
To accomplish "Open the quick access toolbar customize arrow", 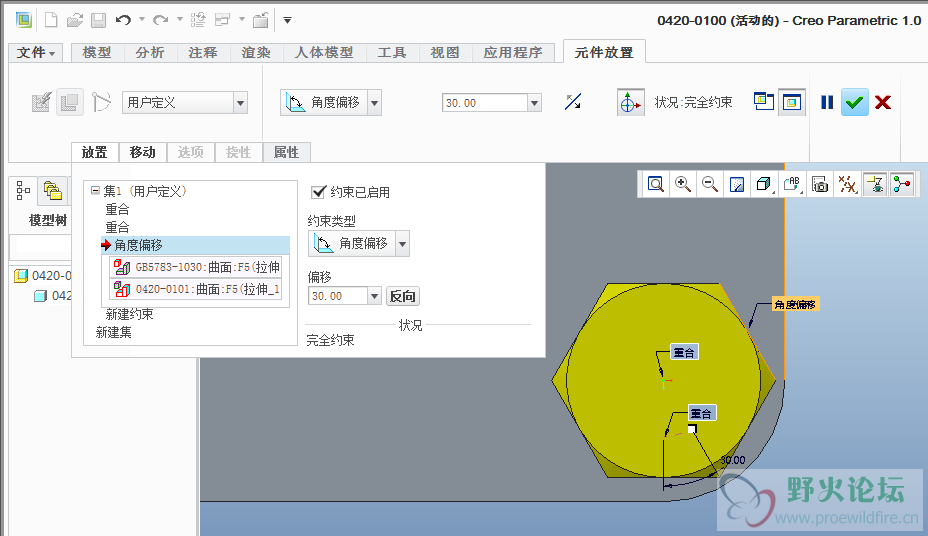I will [288, 20].
